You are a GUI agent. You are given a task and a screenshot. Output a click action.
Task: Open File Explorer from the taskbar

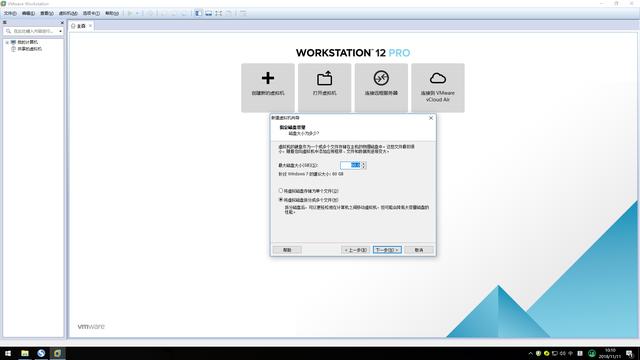[25, 353]
